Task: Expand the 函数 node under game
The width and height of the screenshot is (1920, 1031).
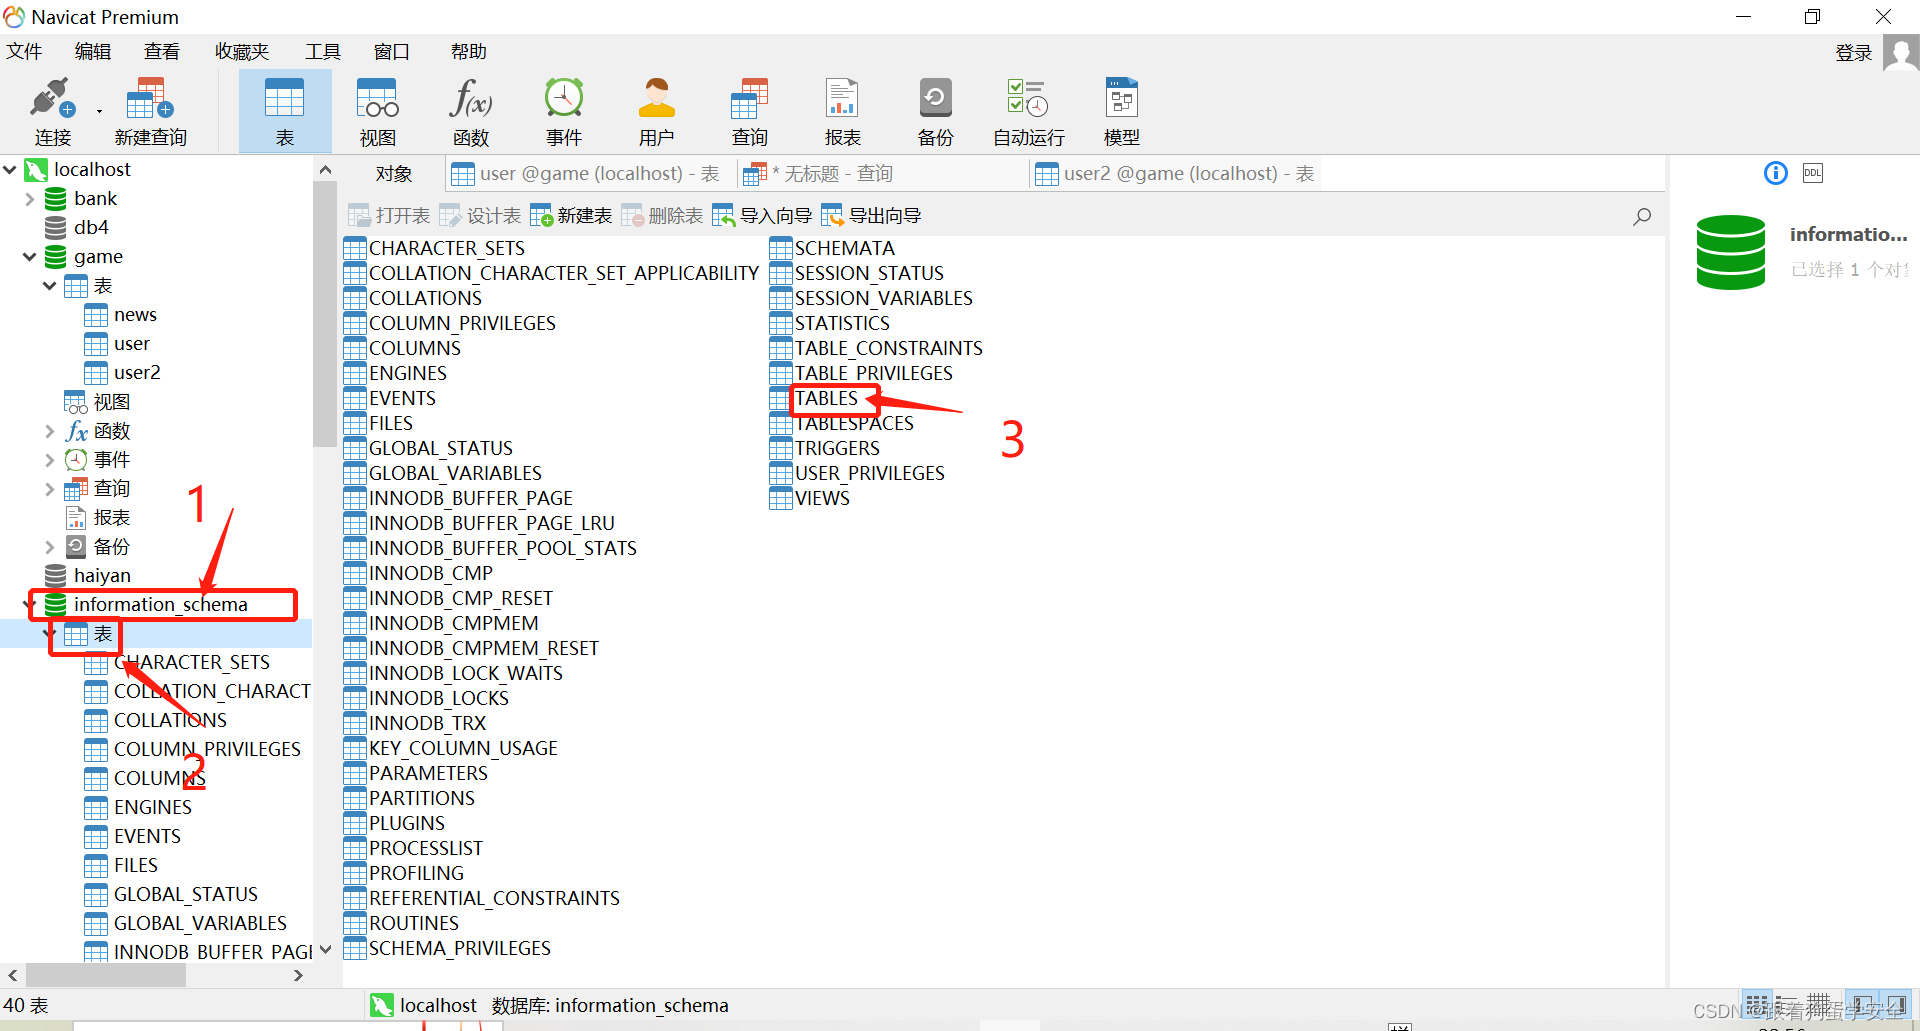Action: click(49, 431)
